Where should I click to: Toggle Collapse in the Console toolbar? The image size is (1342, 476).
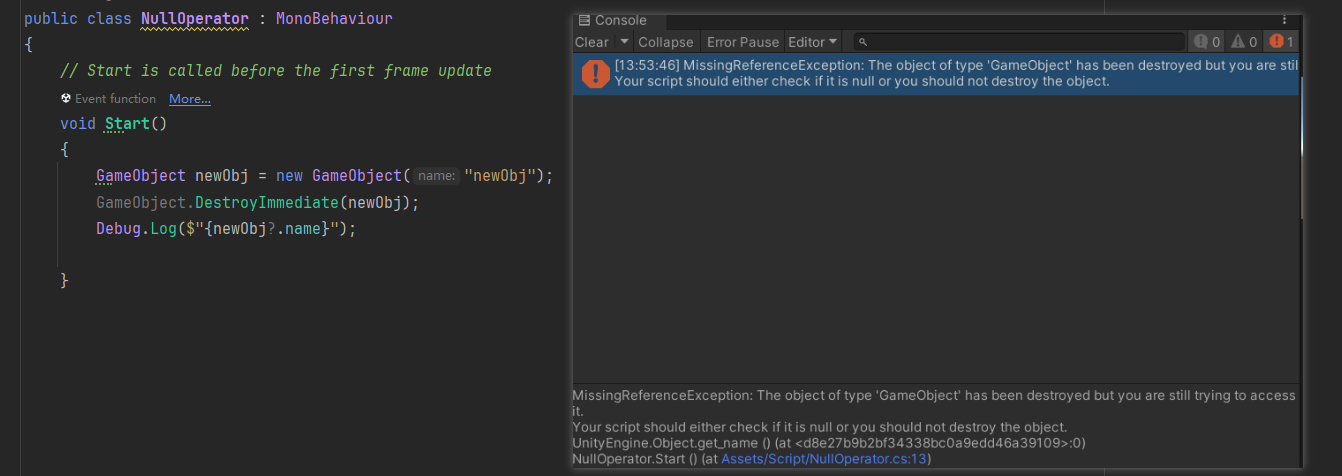(666, 42)
